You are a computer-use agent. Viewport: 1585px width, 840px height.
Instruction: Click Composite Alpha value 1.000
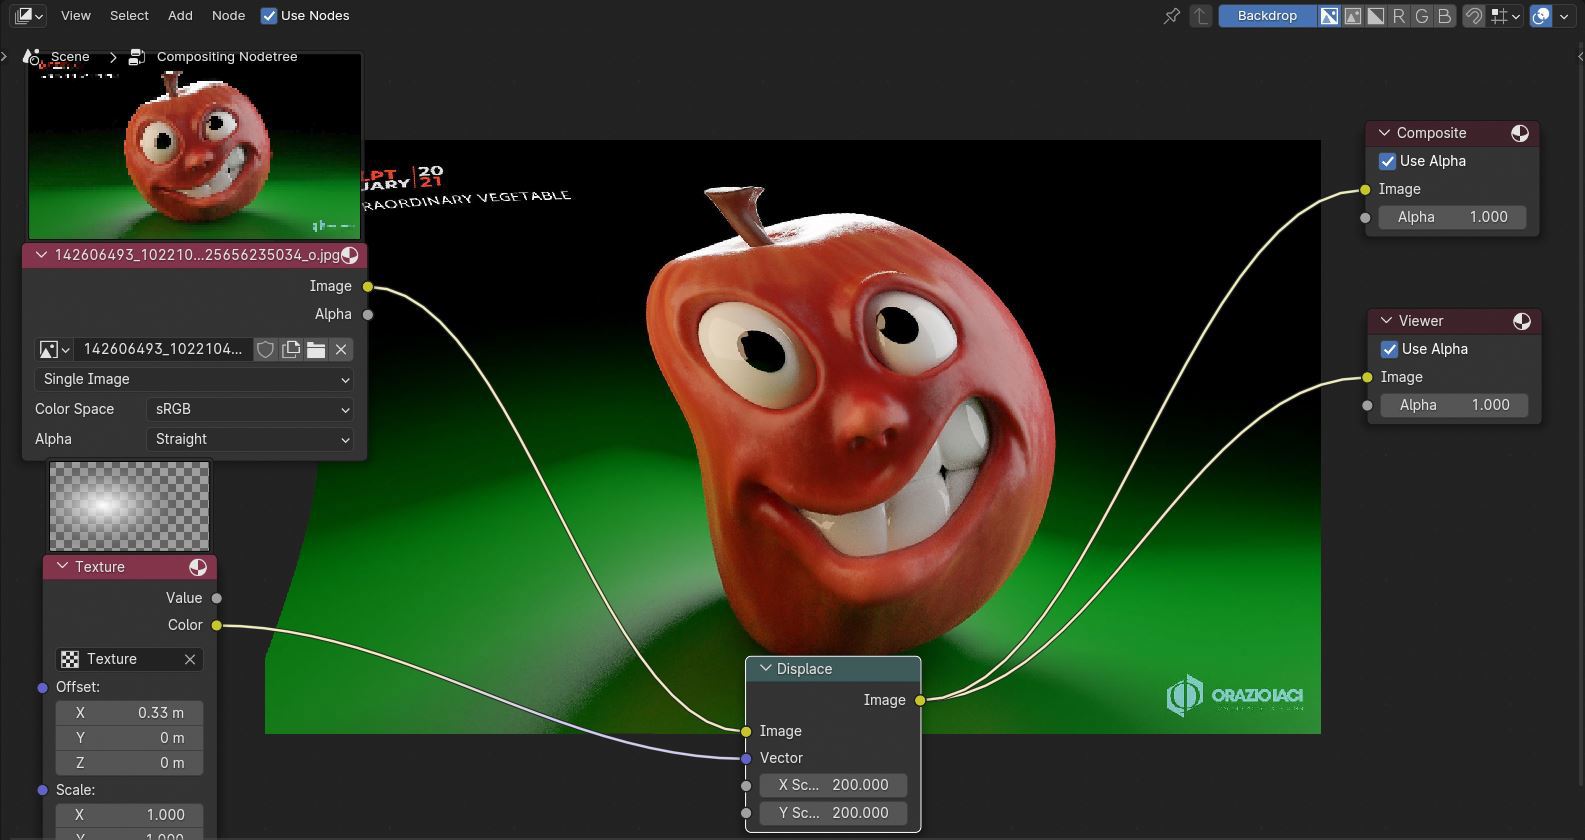point(1453,217)
